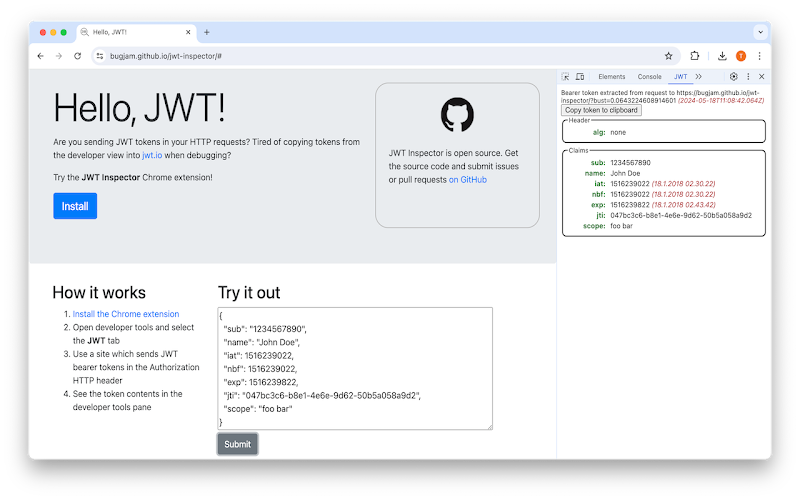Click Copy token to clipboard button
Screen dimensions: 800x500
coord(601,110)
